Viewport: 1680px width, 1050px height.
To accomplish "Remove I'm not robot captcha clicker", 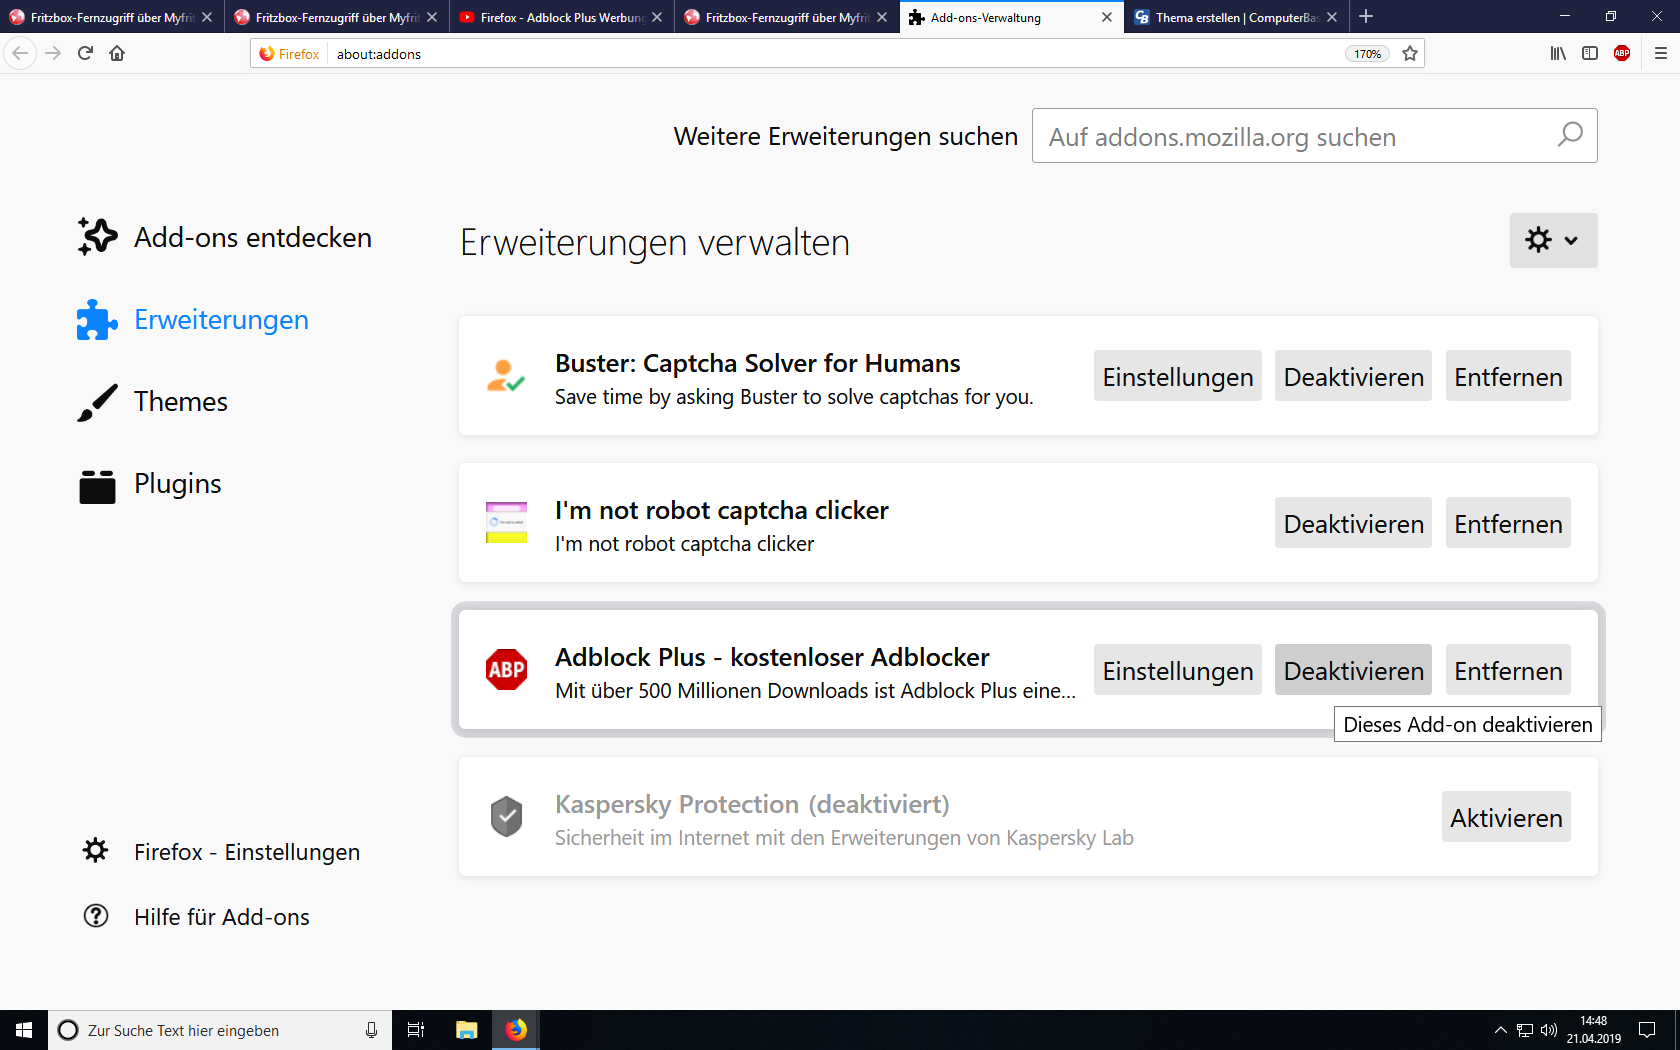I will point(1508,523).
